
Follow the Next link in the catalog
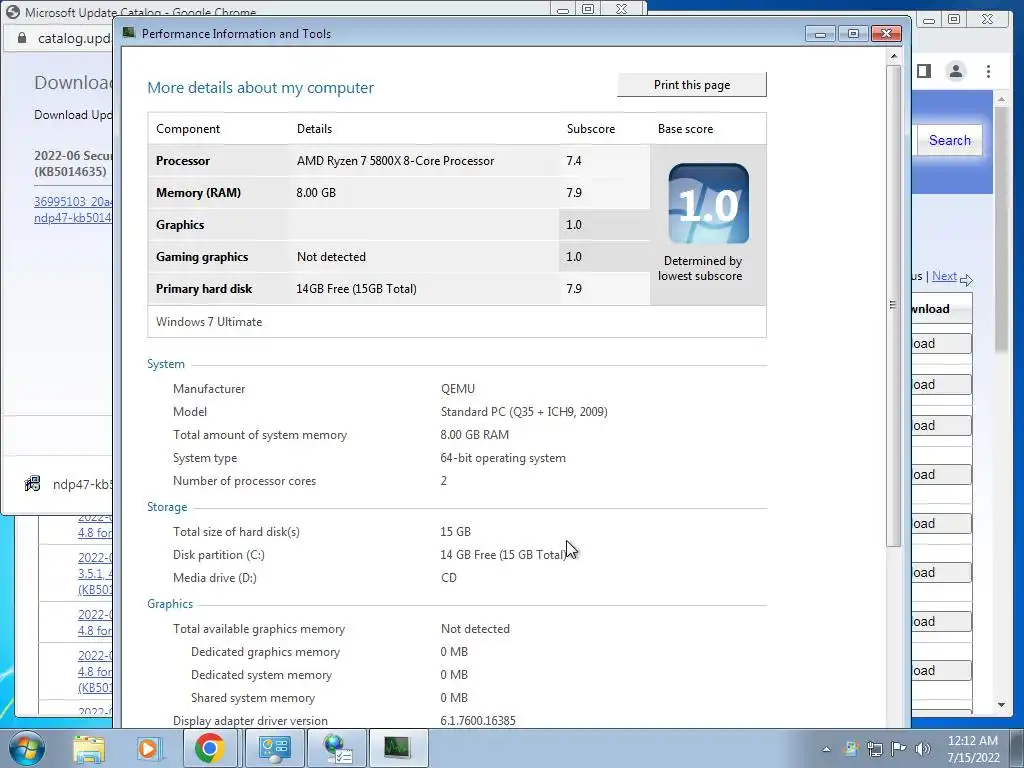pyautogui.click(x=944, y=276)
